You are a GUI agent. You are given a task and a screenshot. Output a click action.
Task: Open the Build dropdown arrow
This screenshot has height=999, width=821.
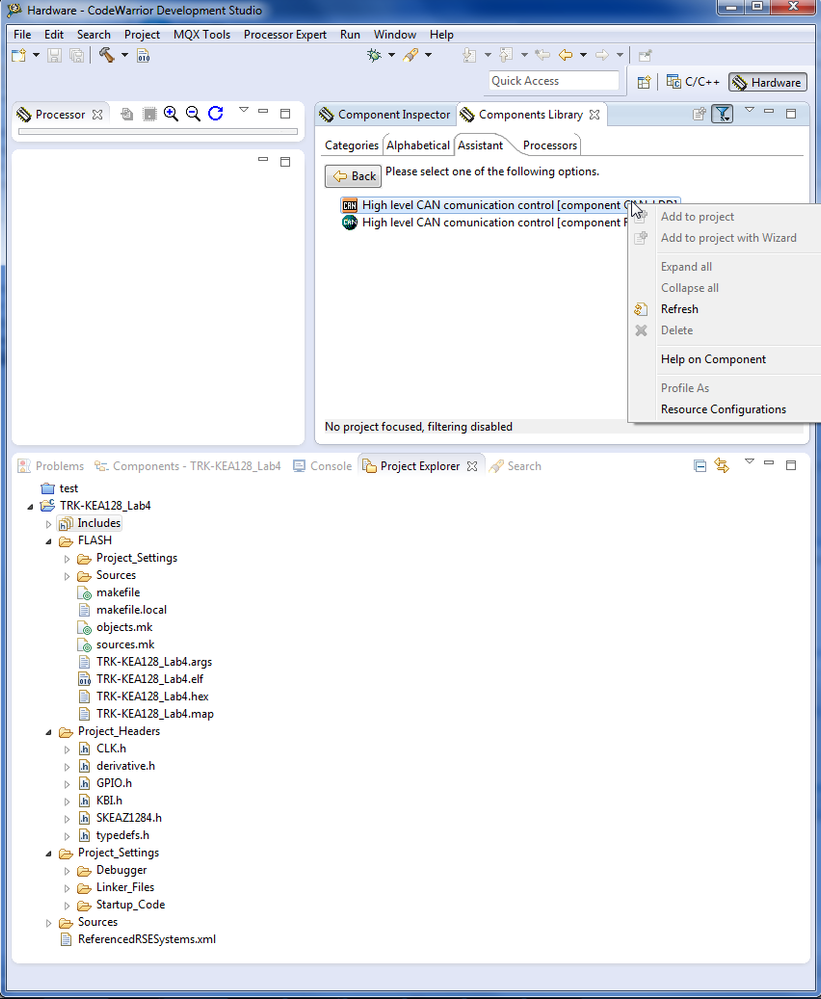coord(125,55)
